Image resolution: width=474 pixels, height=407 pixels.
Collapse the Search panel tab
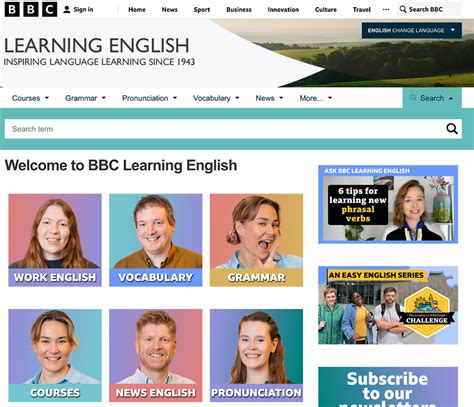click(x=432, y=98)
